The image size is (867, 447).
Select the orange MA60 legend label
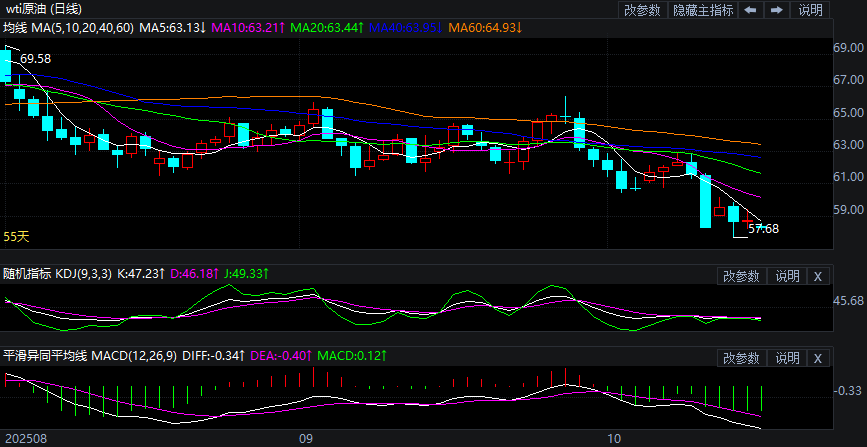485,27
